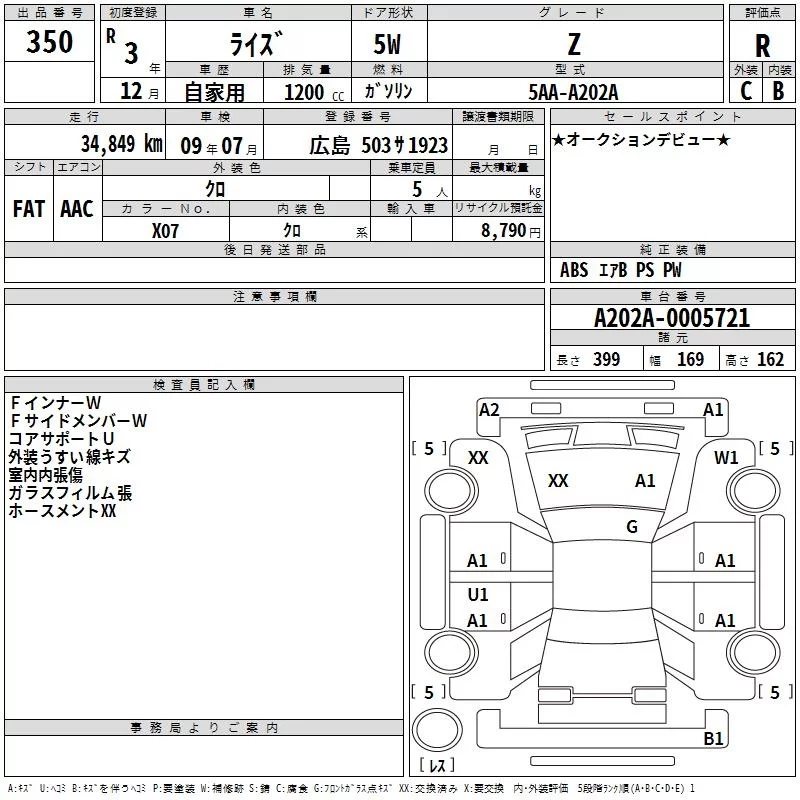Click the レス box below the diagram

click(437, 765)
